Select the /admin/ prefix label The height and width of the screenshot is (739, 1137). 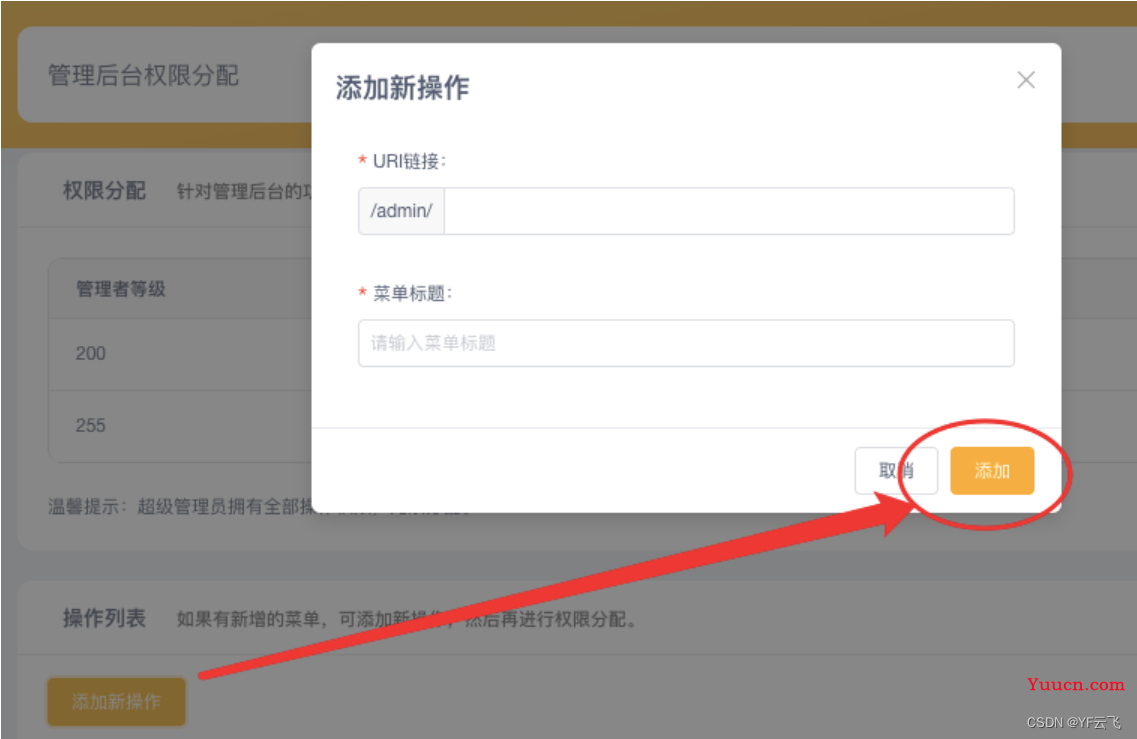pos(401,211)
